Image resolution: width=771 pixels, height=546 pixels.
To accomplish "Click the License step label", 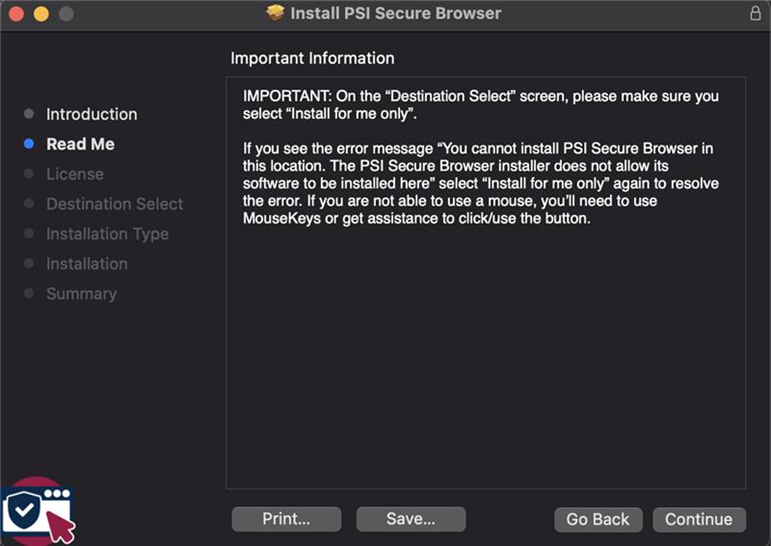I will coord(75,174).
